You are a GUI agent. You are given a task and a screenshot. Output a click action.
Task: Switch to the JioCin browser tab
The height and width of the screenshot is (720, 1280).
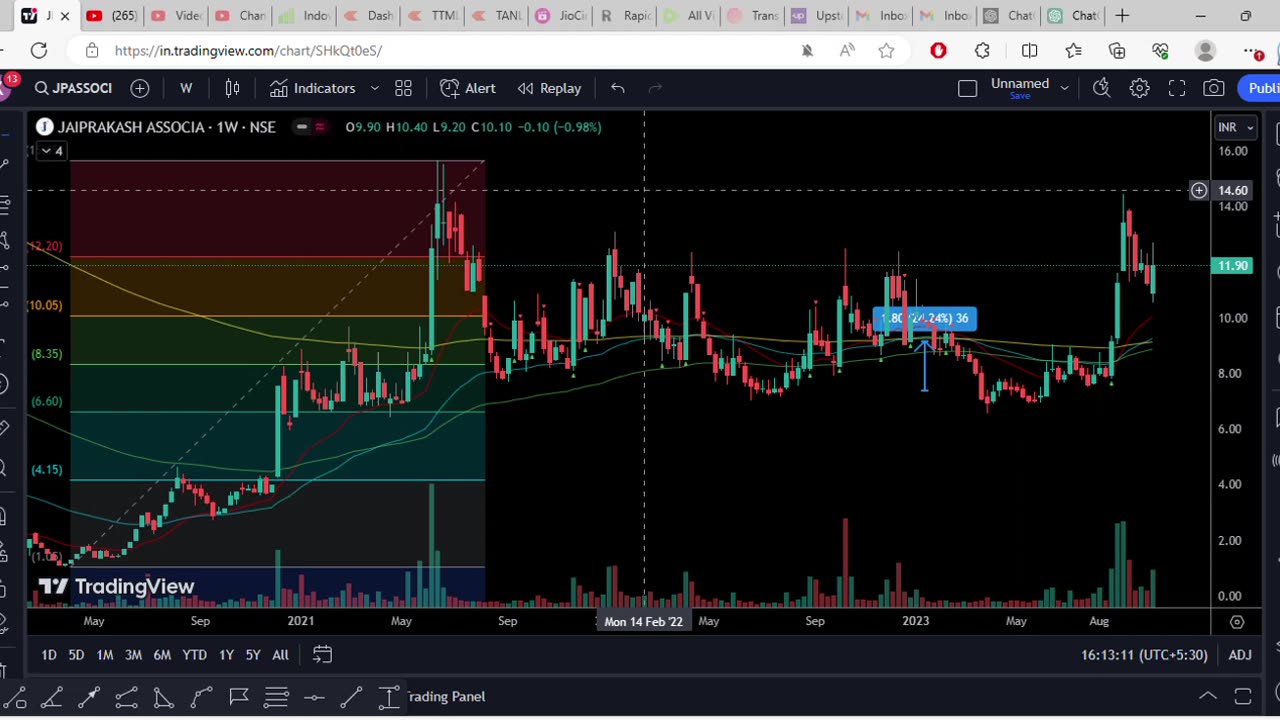point(560,16)
